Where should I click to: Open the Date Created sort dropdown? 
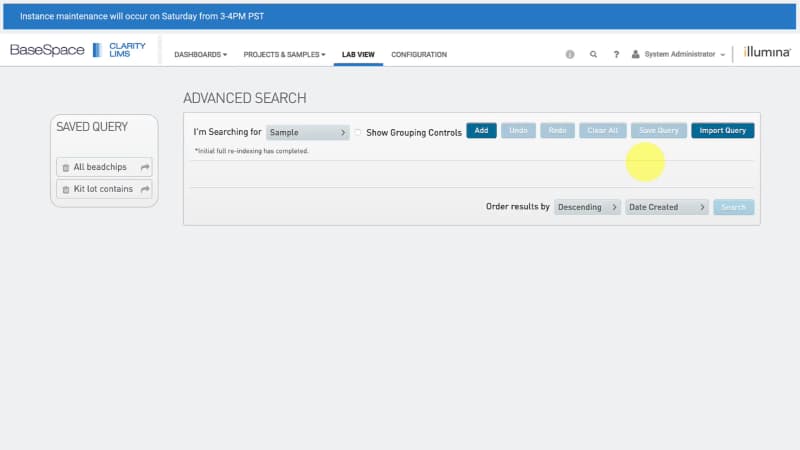coord(667,207)
